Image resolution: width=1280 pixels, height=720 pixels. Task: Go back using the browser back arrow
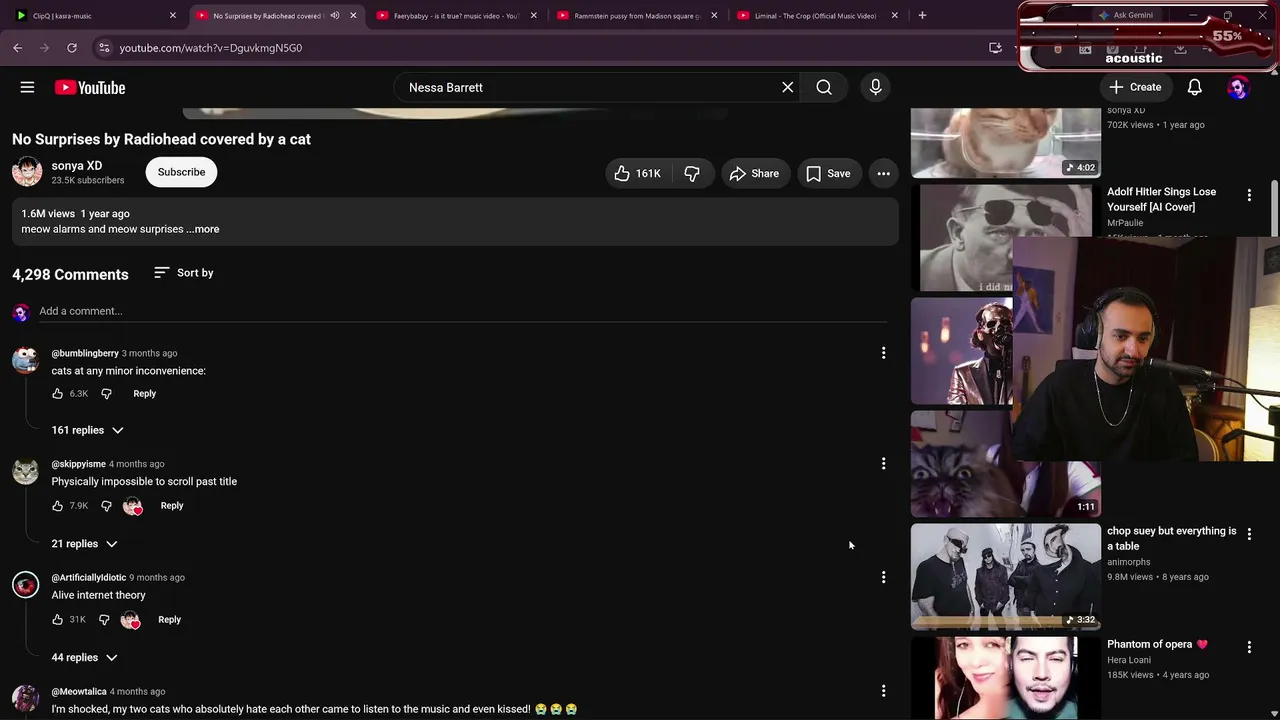click(18, 47)
